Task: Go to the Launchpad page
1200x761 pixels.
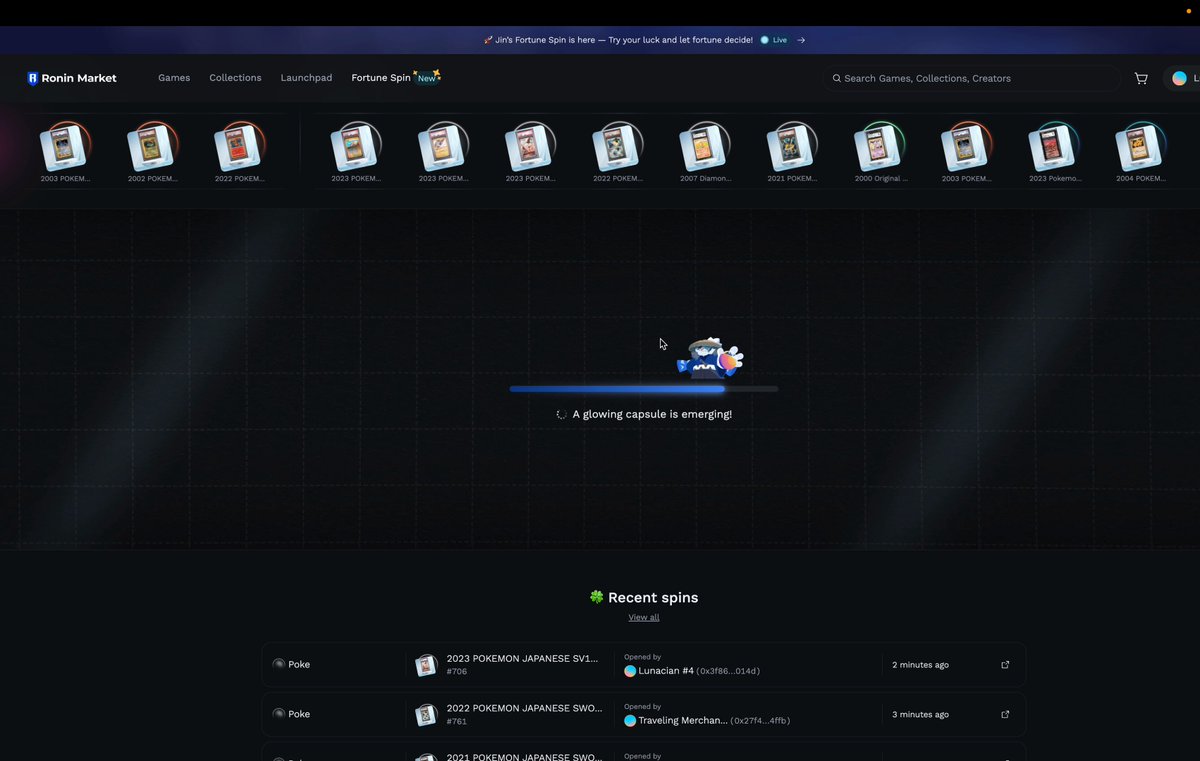Action: (x=306, y=78)
